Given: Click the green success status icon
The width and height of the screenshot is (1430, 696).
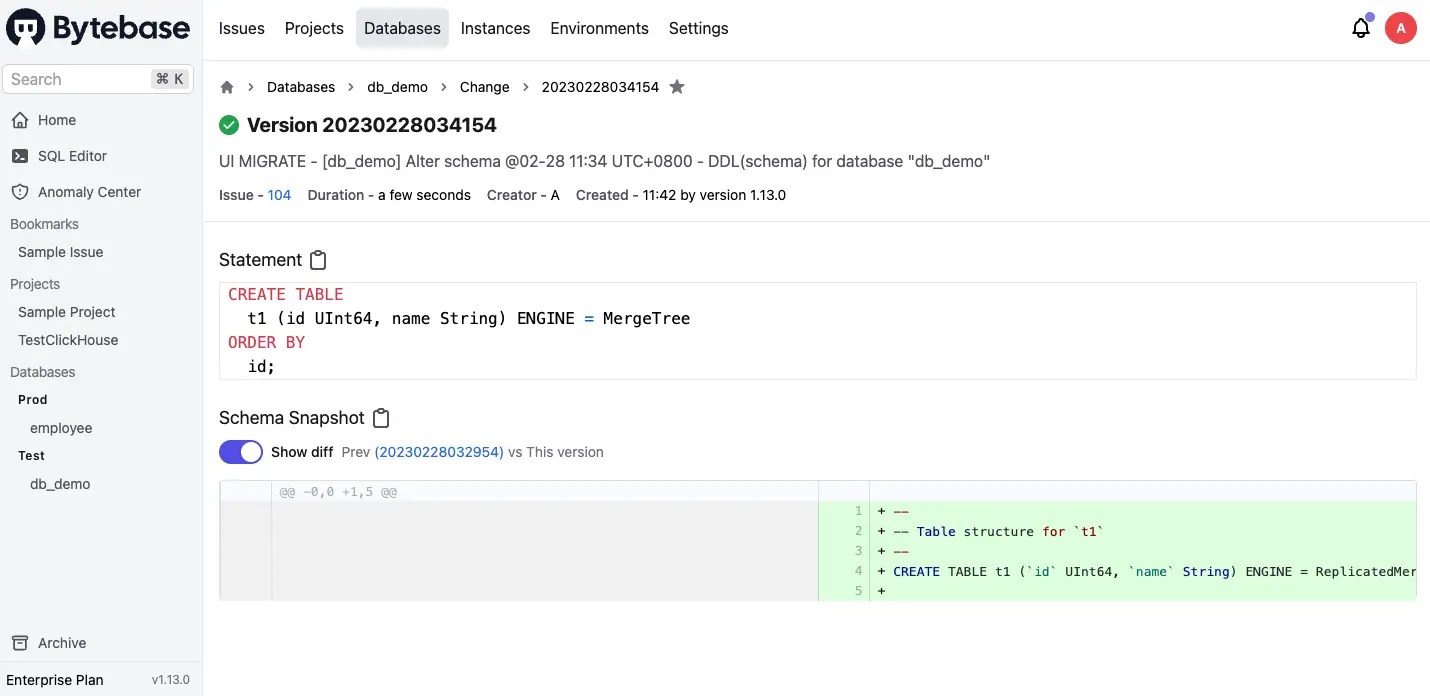Looking at the screenshot, I should click(229, 125).
